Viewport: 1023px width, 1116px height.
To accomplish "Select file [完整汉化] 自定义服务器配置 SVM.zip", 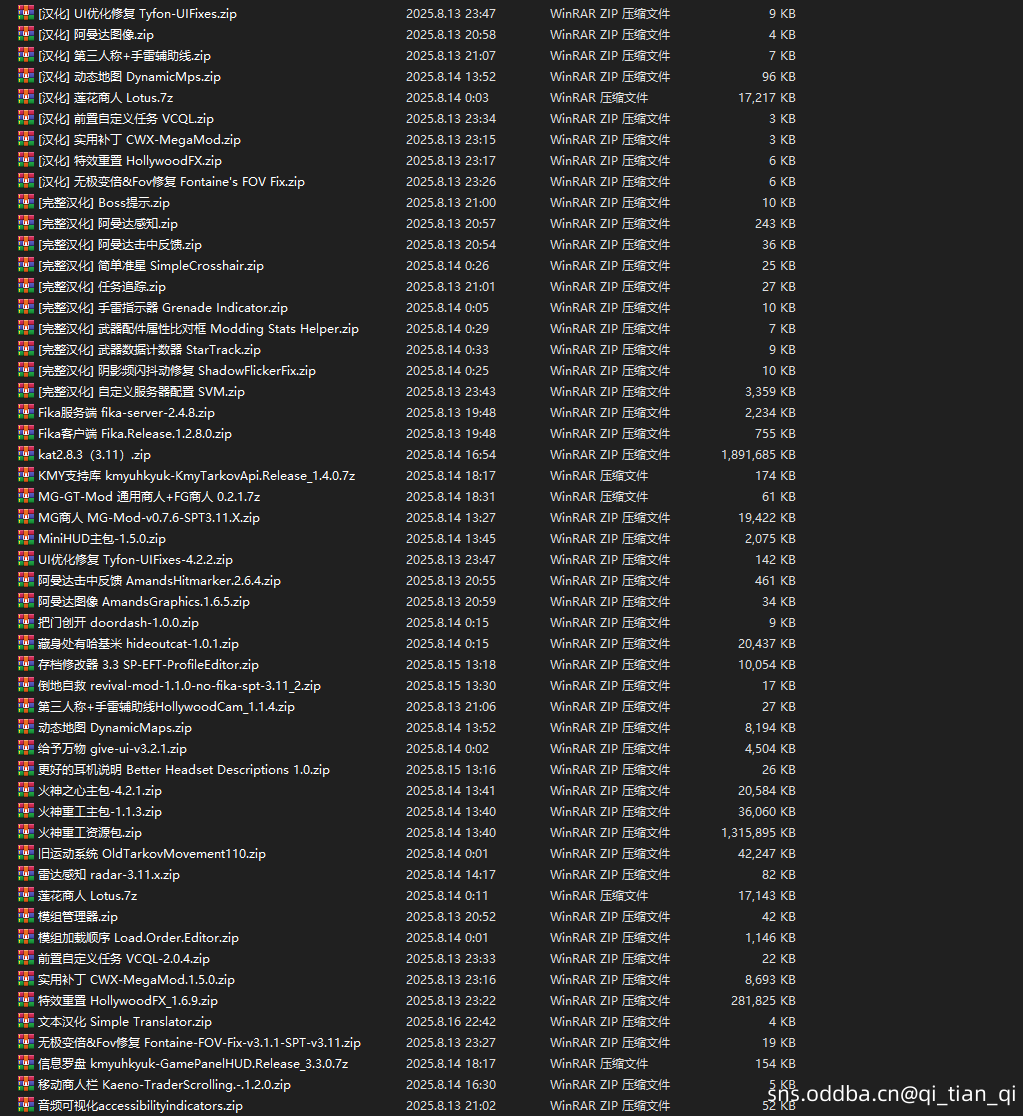I will (142, 391).
